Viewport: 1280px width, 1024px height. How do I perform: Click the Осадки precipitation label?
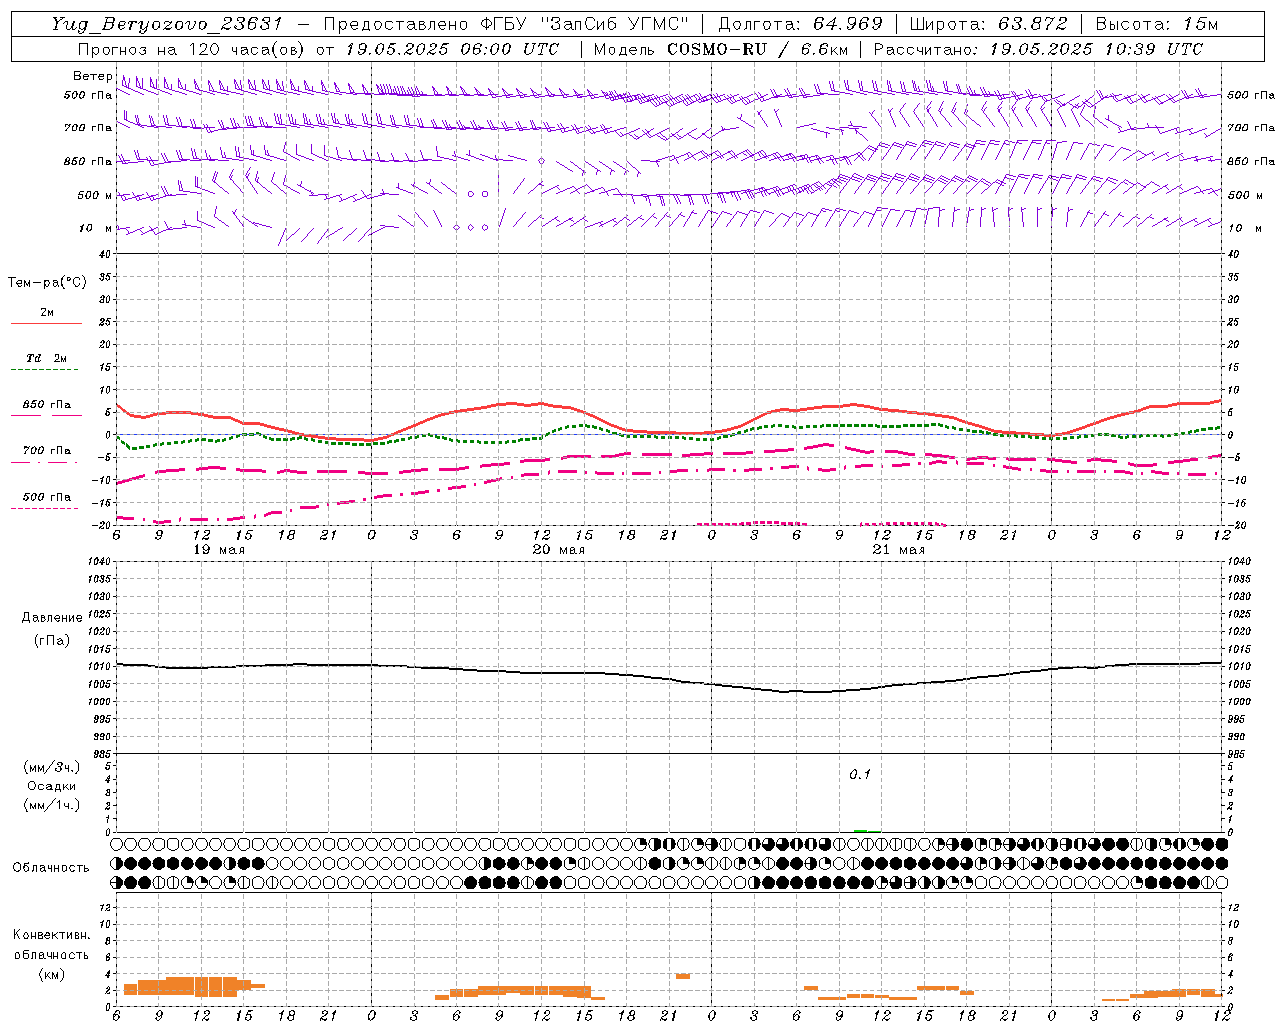pyautogui.click(x=51, y=786)
